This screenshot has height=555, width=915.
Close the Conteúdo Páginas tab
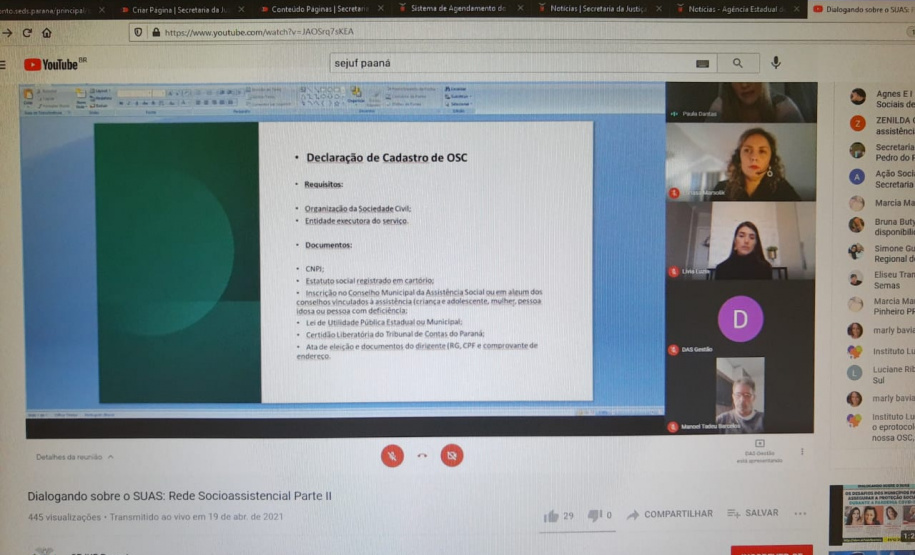380,9
